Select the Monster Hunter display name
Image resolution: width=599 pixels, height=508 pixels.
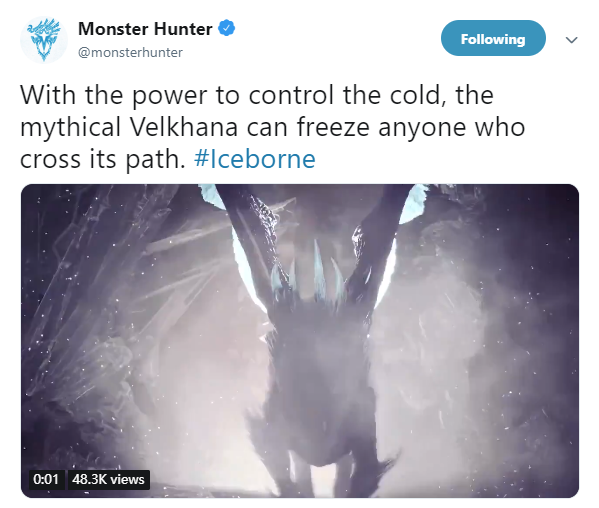pyautogui.click(x=145, y=29)
